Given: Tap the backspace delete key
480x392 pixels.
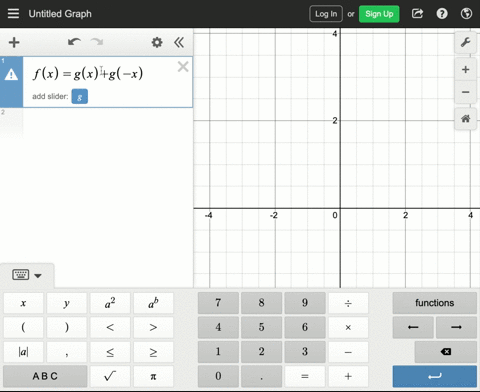Looking at the screenshot, I should [446, 352].
